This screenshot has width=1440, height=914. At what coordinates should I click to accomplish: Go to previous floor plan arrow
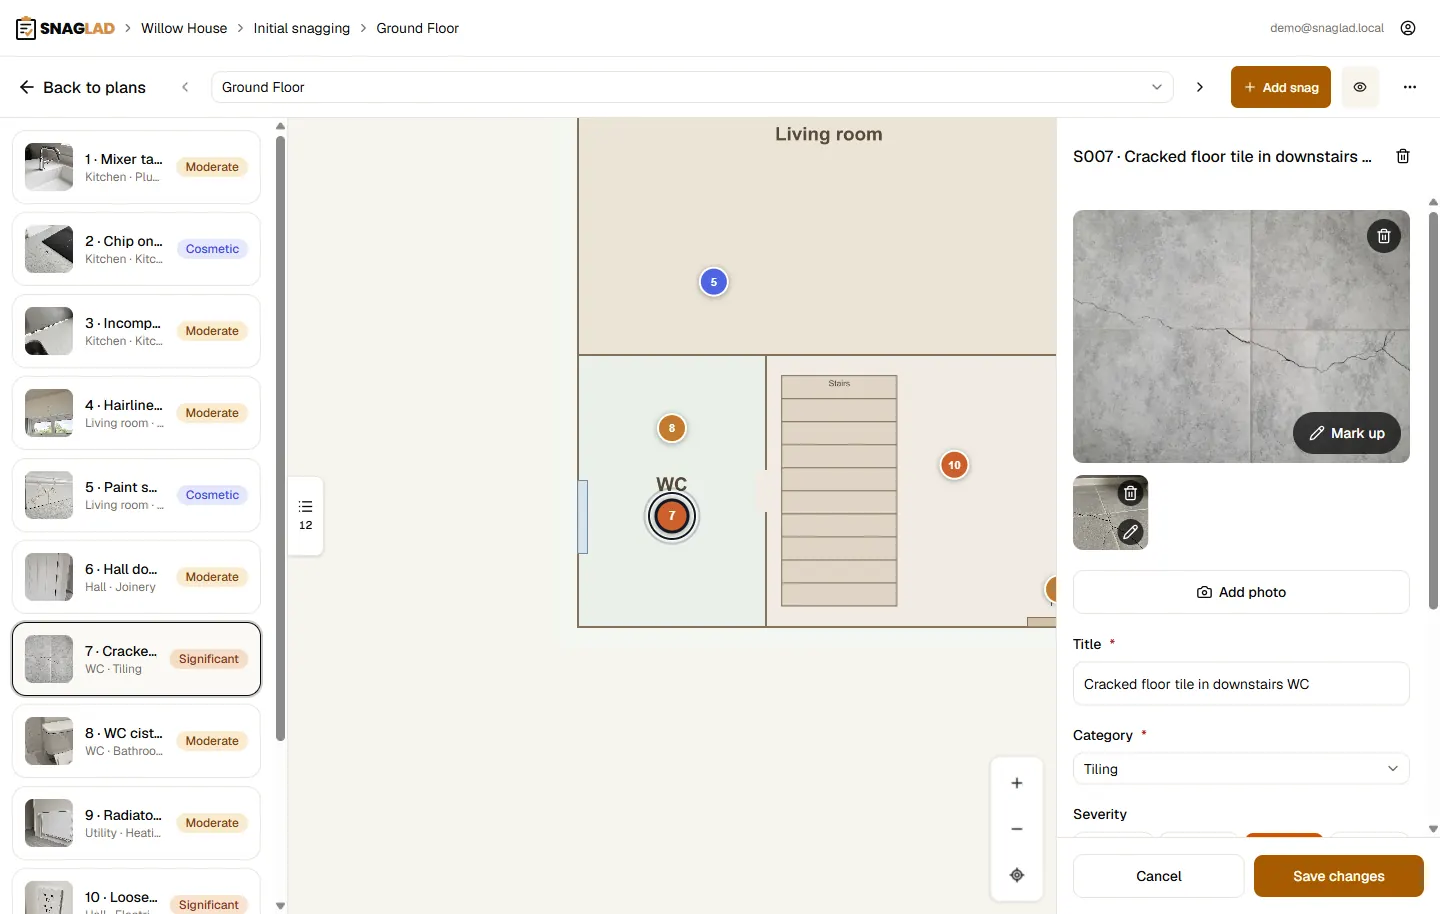(x=185, y=87)
